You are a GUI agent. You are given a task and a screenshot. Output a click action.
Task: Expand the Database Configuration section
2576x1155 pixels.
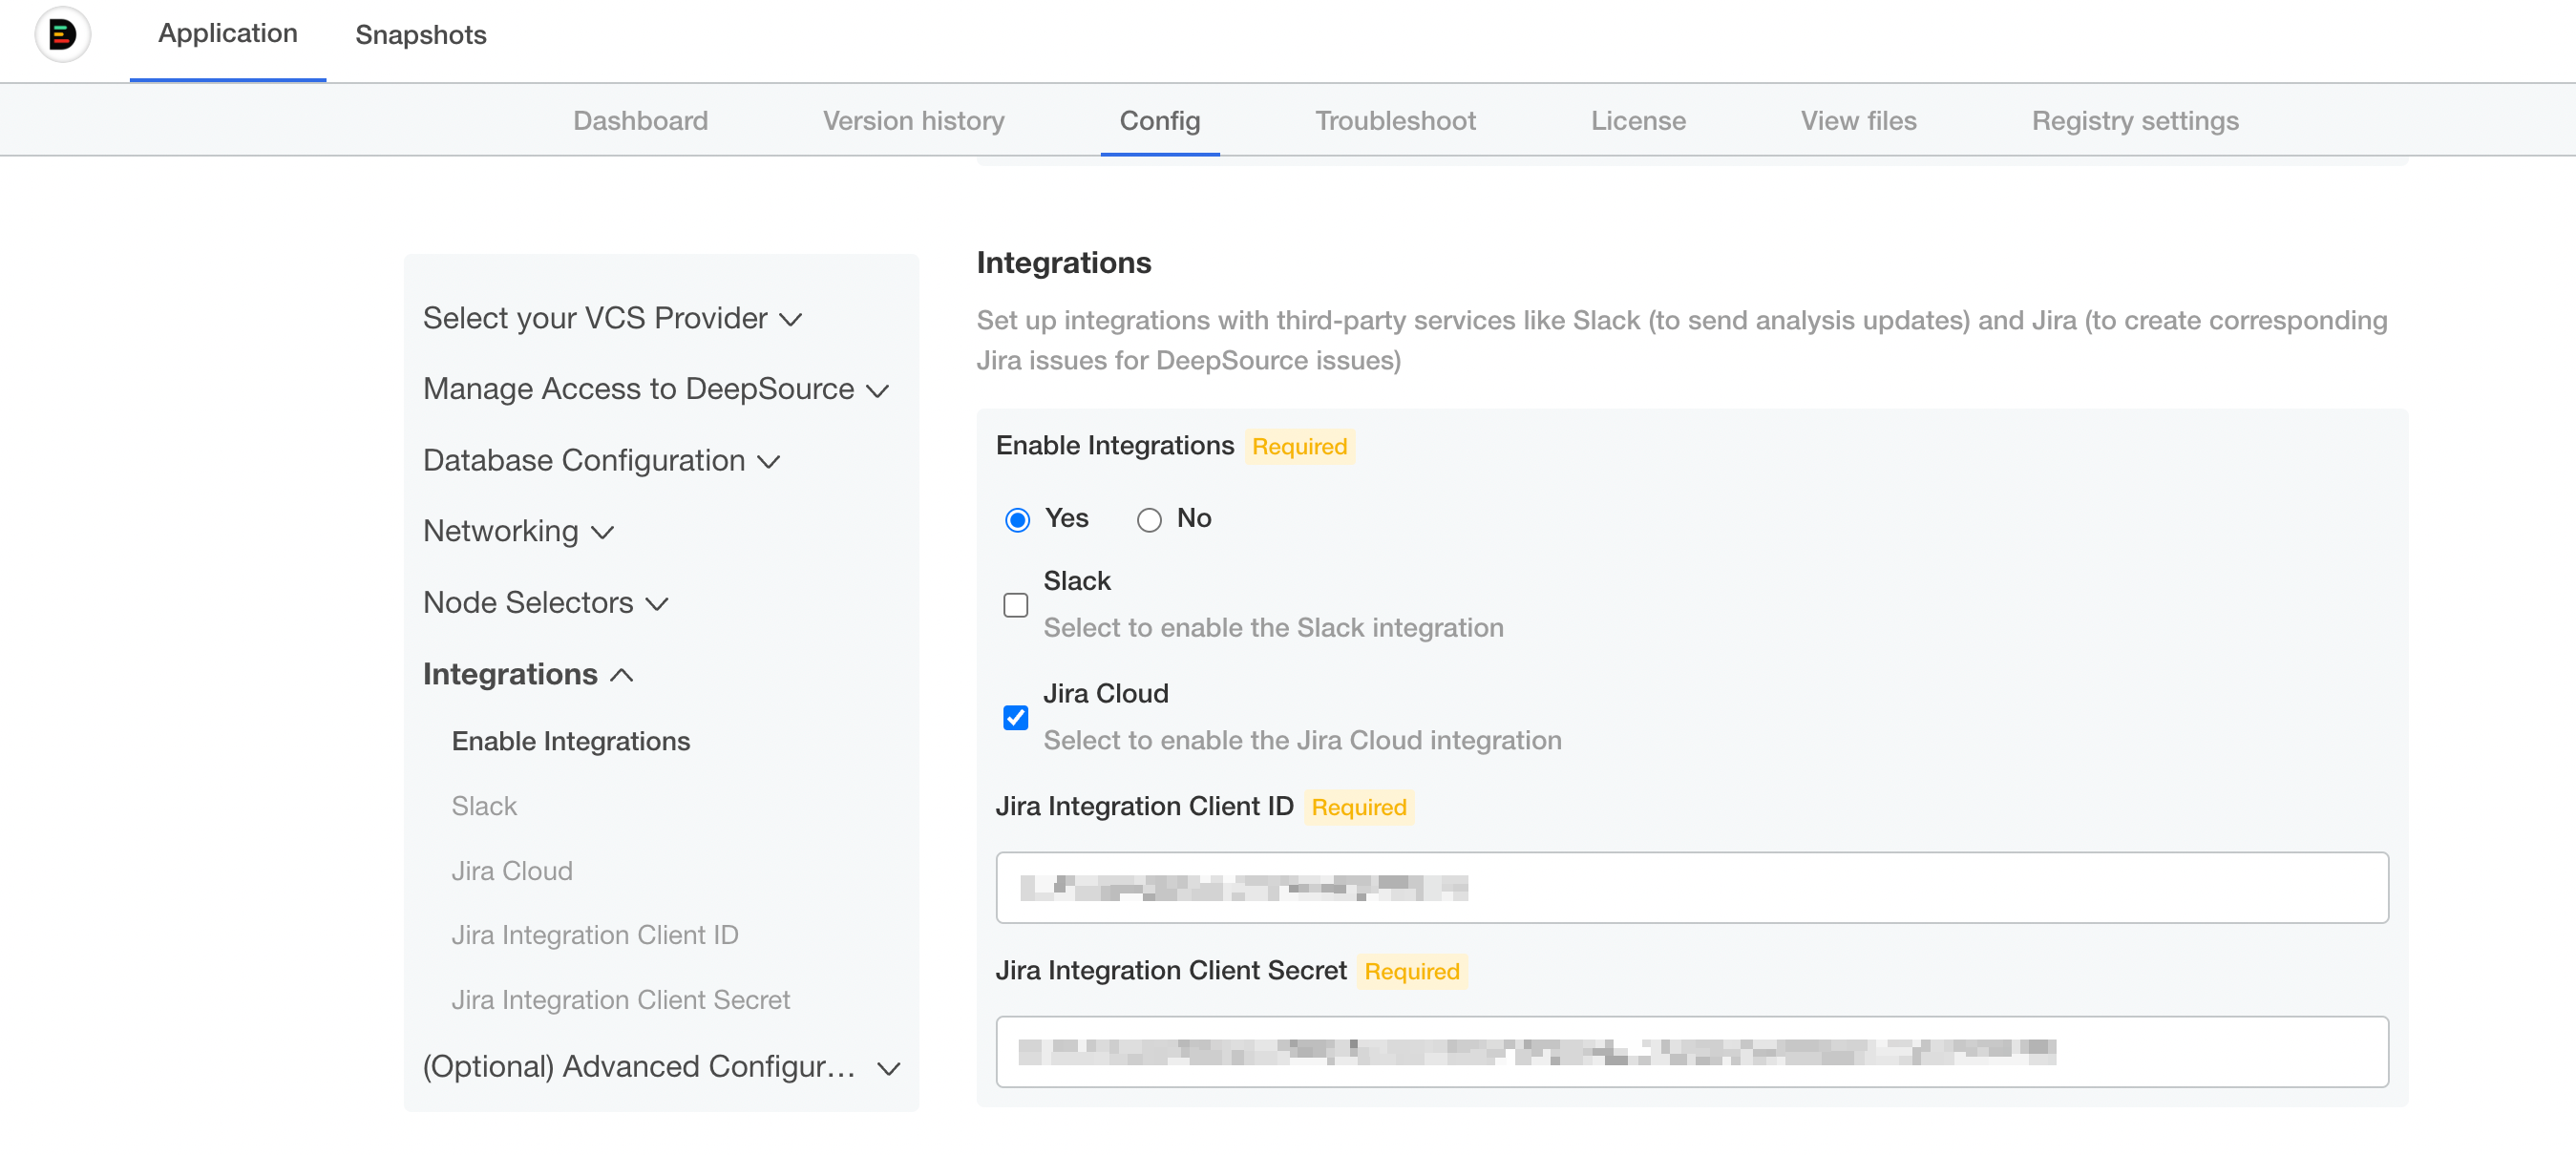click(600, 460)
